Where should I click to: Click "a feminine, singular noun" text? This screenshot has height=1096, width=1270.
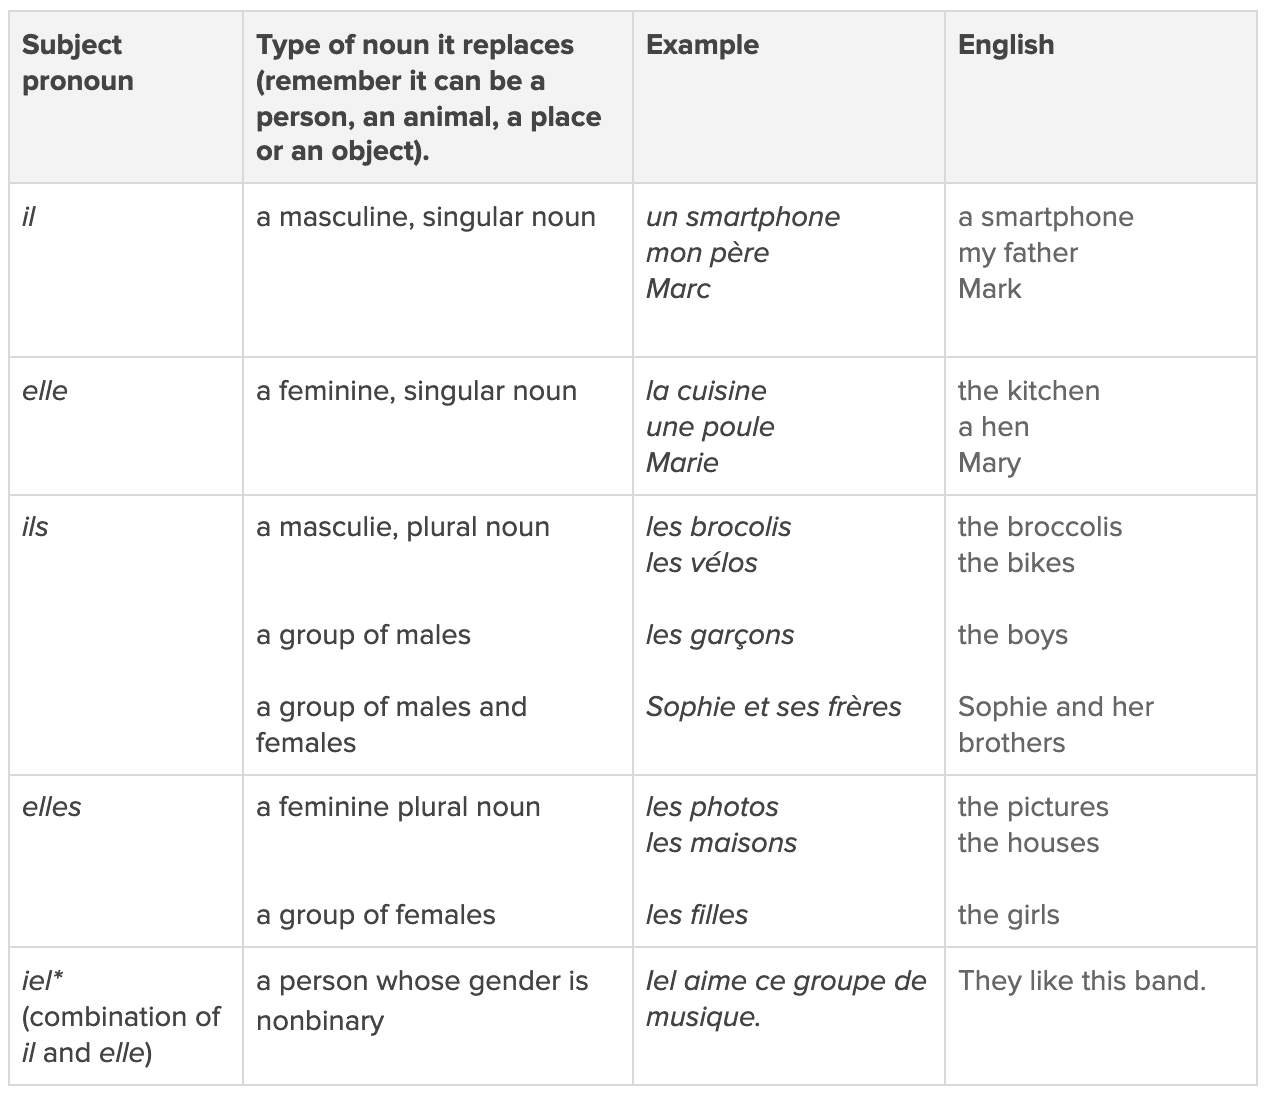pyautogui.click(x=416, y=391)
